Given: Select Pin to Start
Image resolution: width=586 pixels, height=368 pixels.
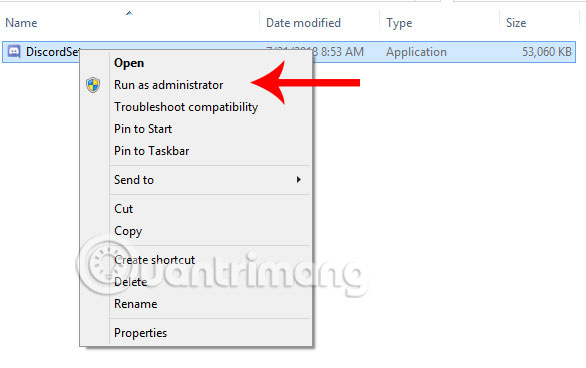Looking at the screenshot, I should (x=143, y=129).
